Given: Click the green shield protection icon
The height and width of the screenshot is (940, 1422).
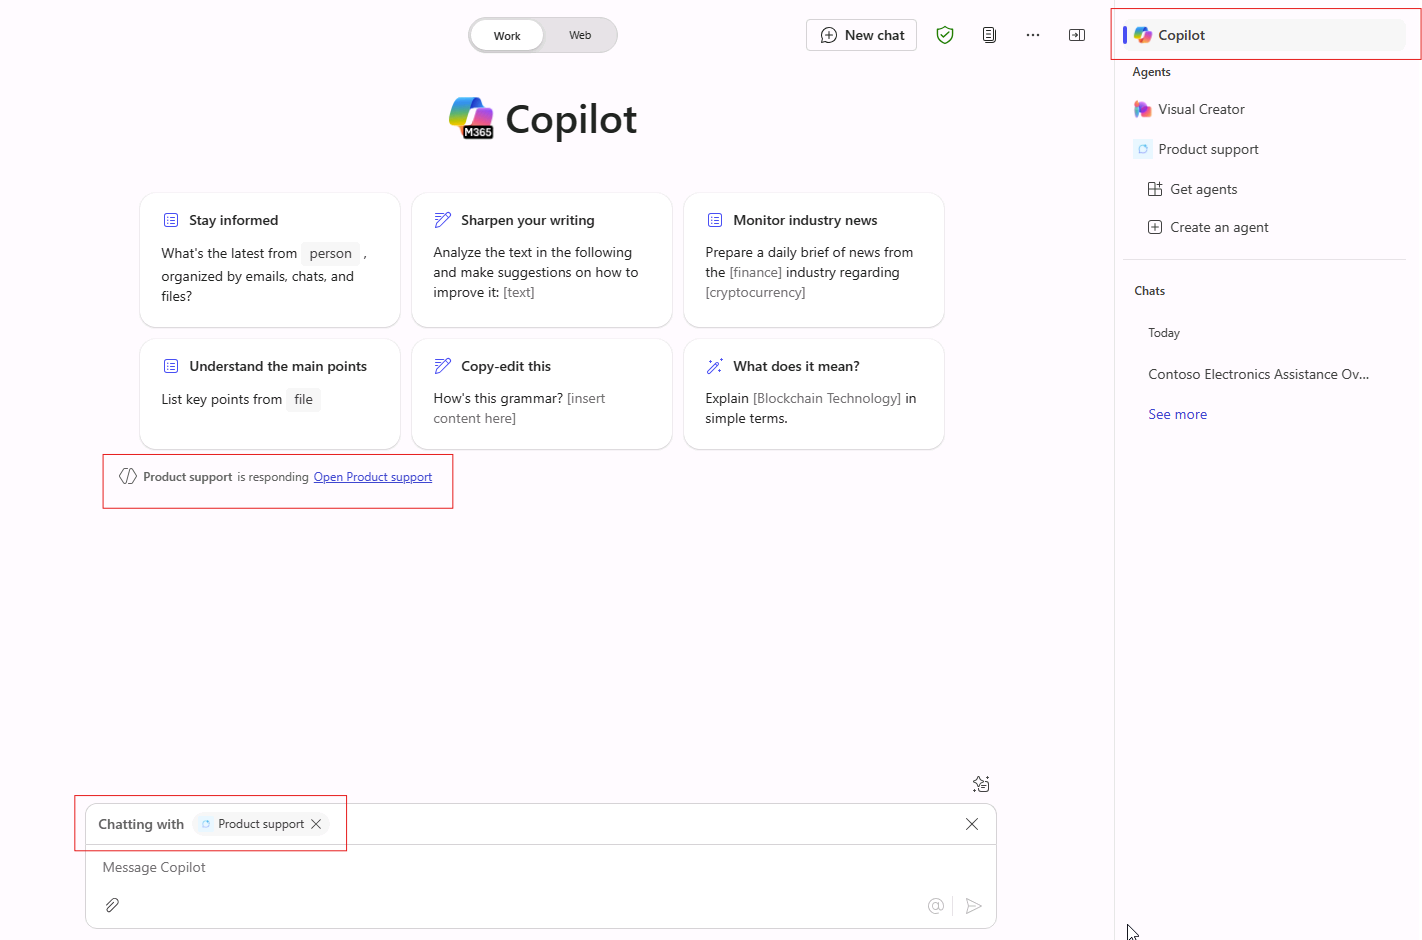Looking at the screenshot, I should 945,35.
